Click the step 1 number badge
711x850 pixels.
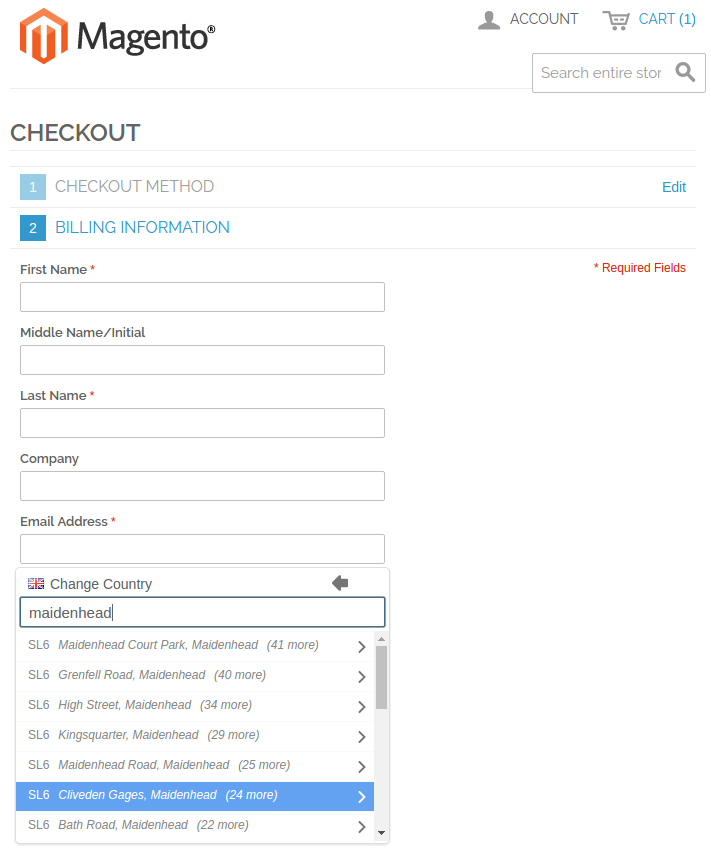tap(33, 187)
